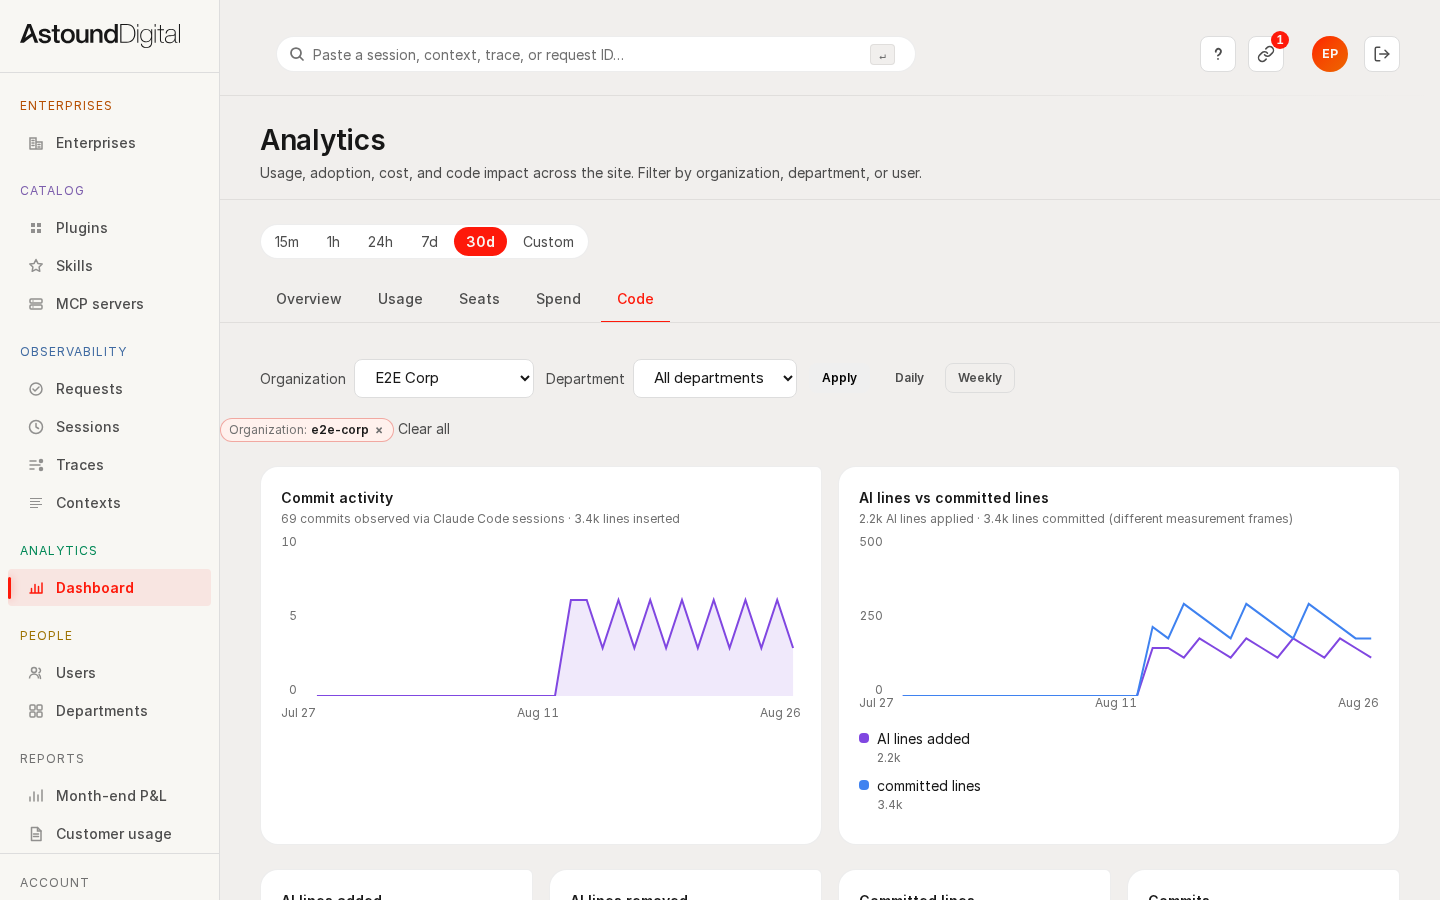Click the EP user avatar
The height and width of the screenshot is (900, 1440).
[1330, 54]
